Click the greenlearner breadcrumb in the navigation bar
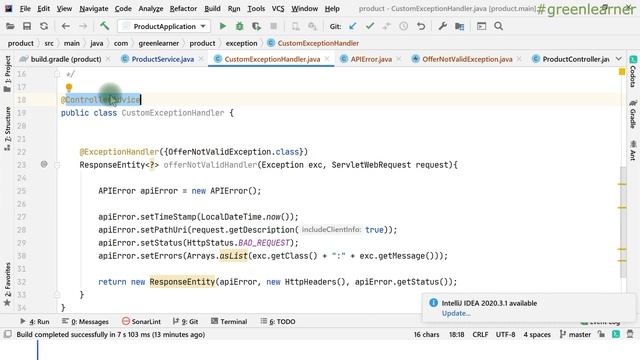 [158, 43]
